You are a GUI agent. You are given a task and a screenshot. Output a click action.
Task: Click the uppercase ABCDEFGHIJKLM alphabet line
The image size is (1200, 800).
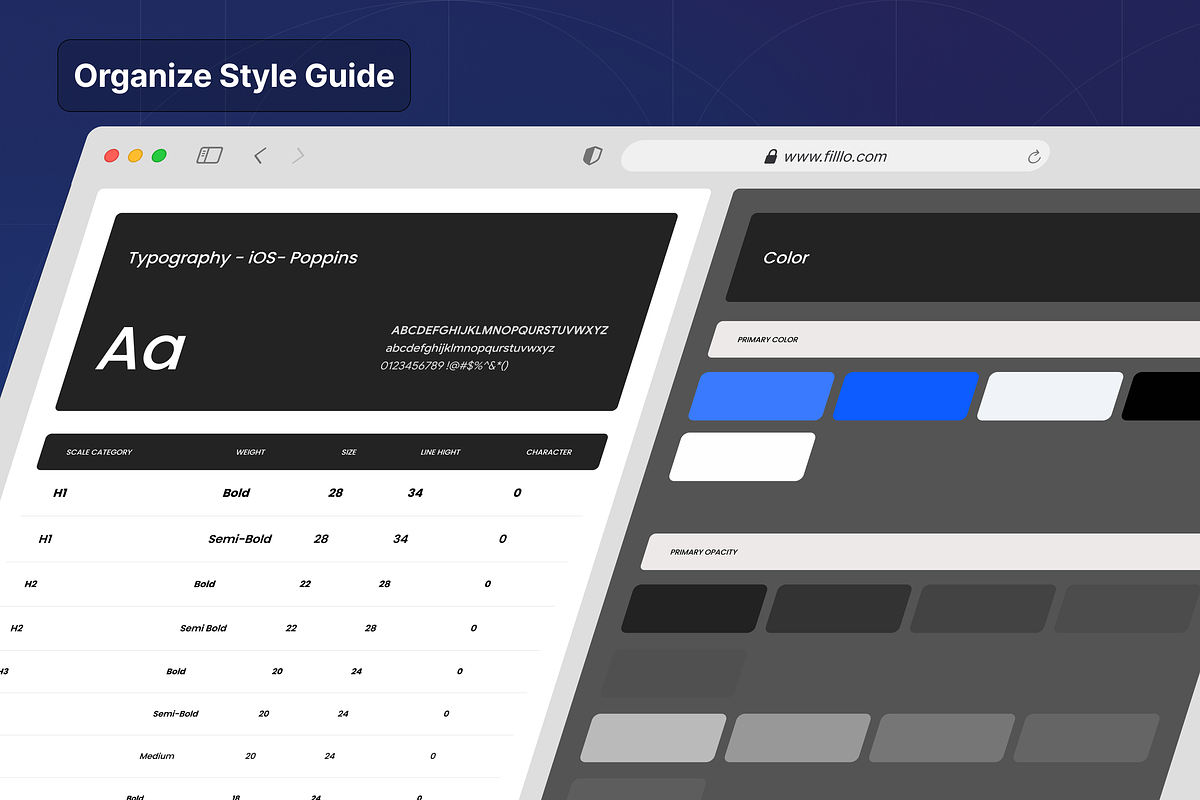pos(499,330)
